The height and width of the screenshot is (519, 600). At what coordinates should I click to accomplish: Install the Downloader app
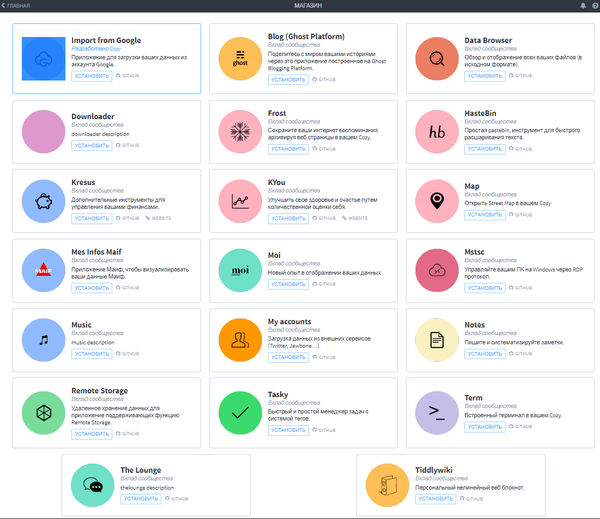tap(92, 145)
